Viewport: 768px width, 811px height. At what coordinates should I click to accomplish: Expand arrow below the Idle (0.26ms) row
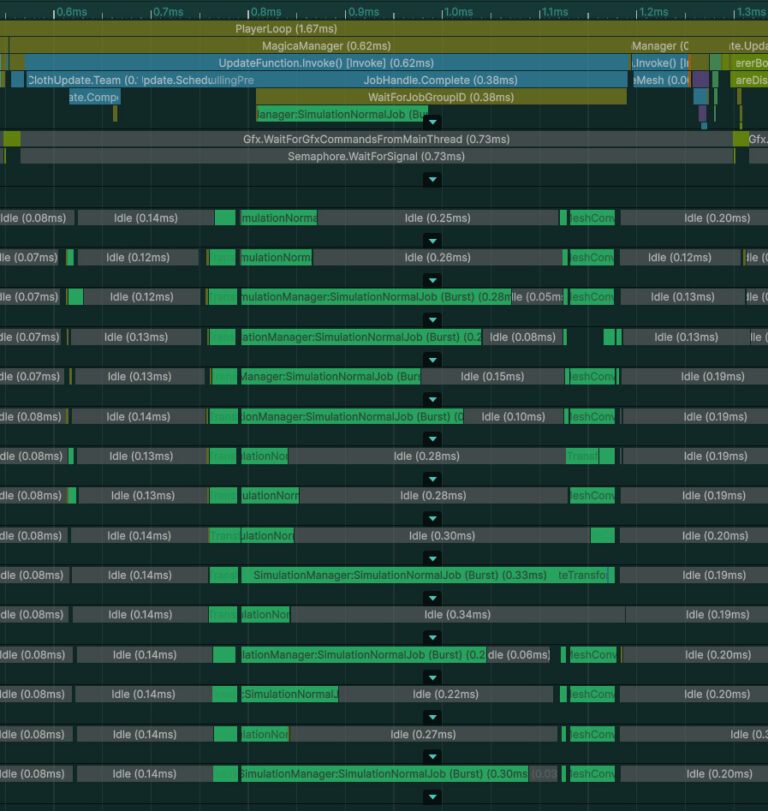pyautogui.click(x=432, y=281)
